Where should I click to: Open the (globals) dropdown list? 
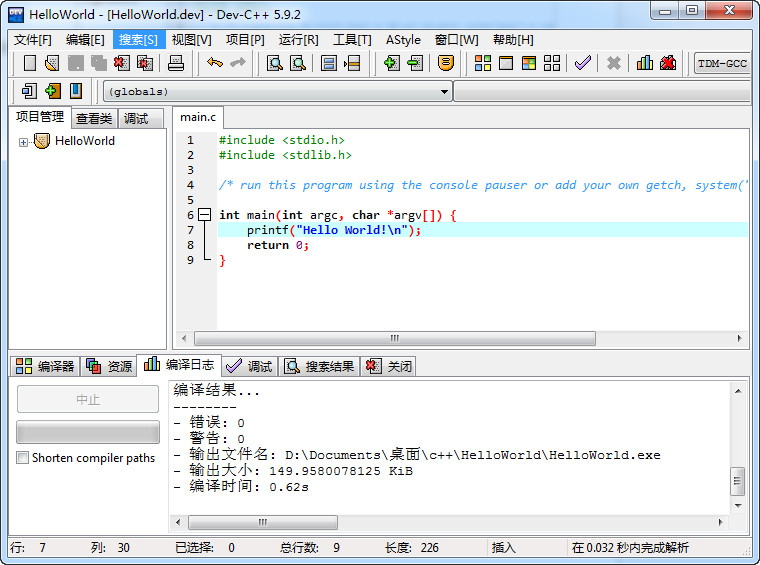tap(444, 92)
